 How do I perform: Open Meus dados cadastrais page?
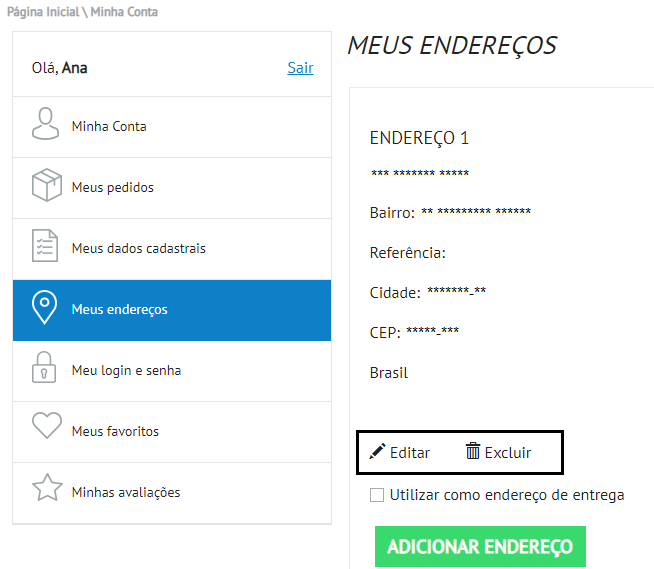(138, 249)
